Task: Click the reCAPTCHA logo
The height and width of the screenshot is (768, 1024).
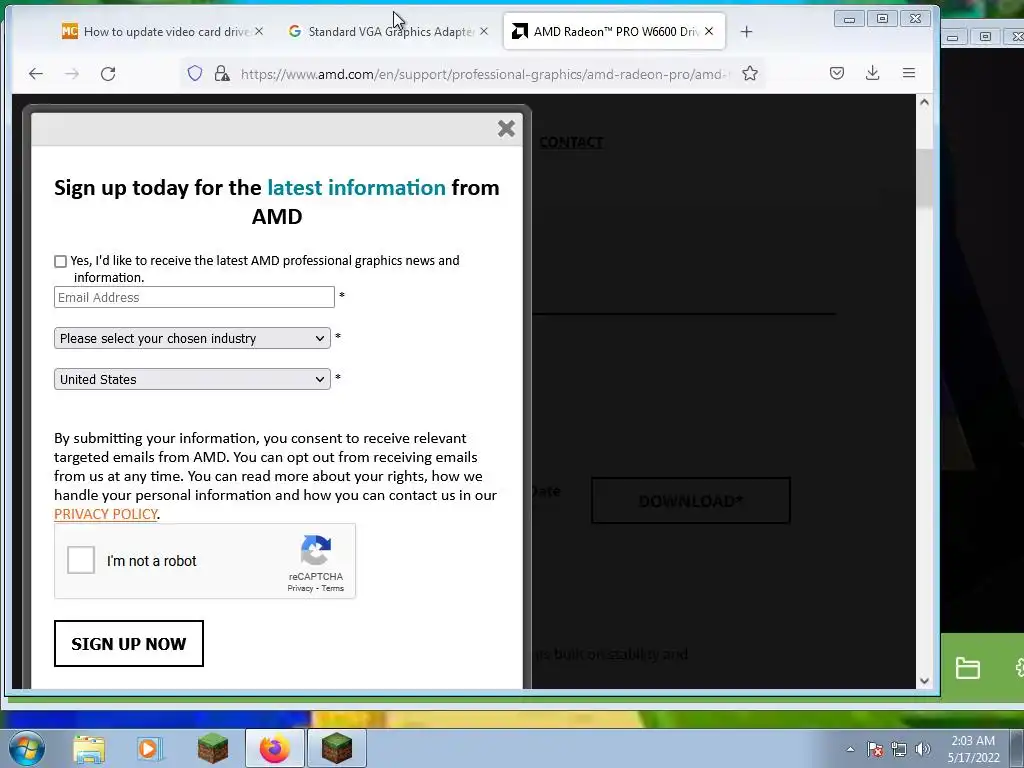Action: click(316, 551)
